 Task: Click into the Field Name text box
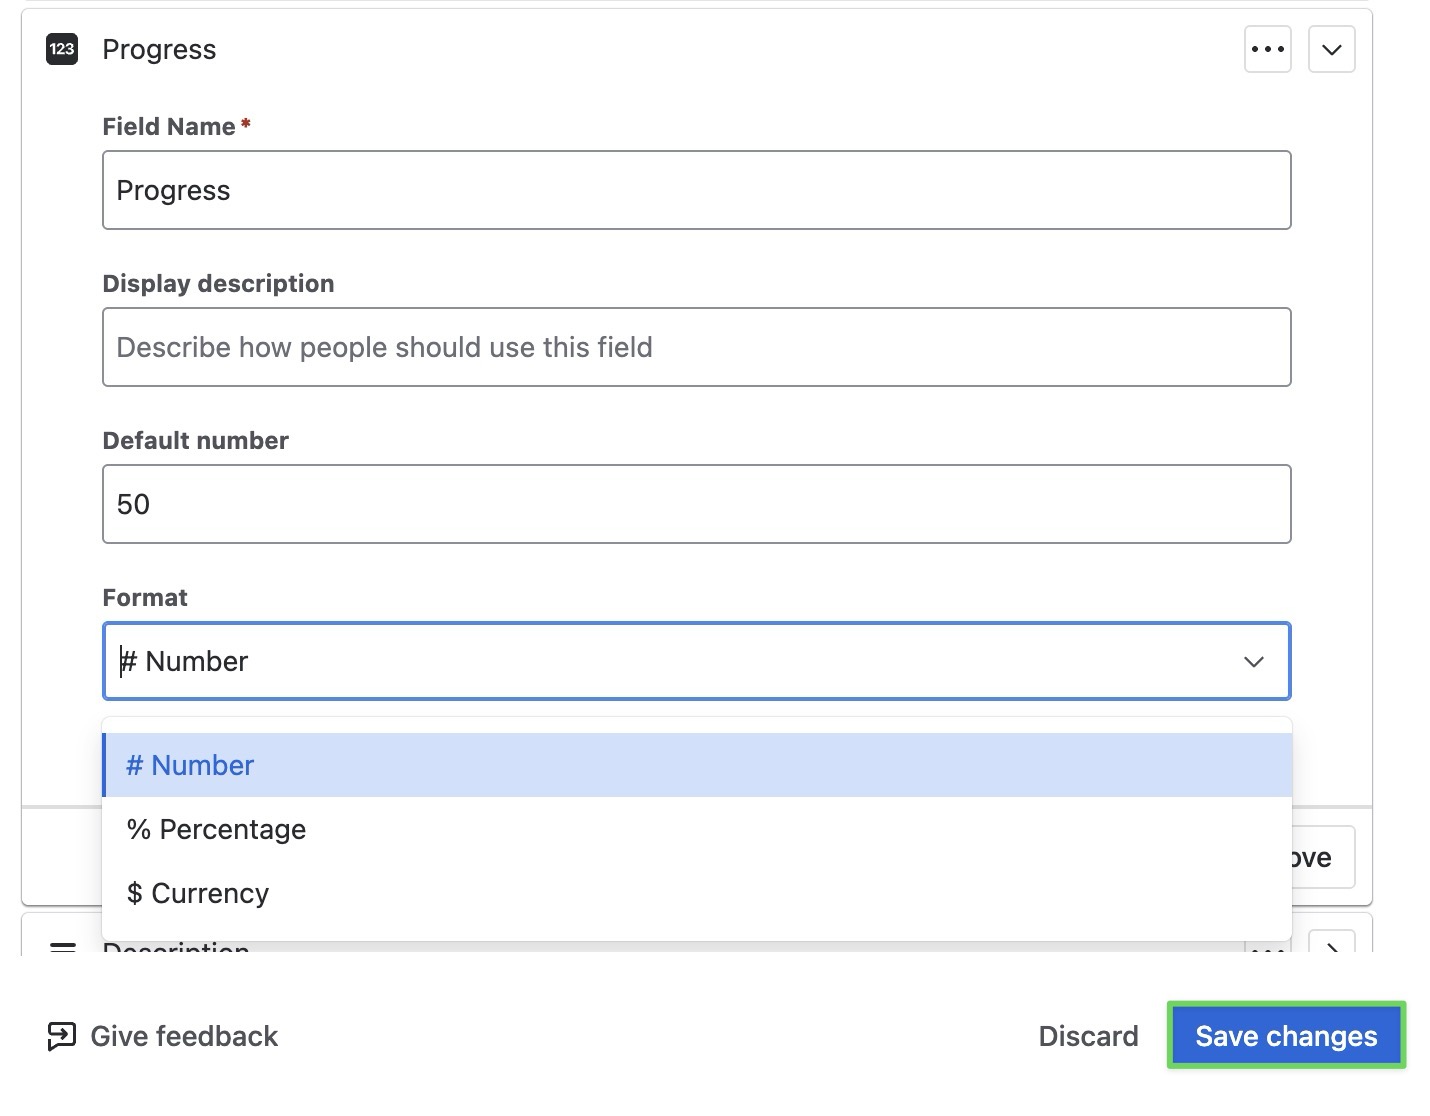tap(696, 190)
